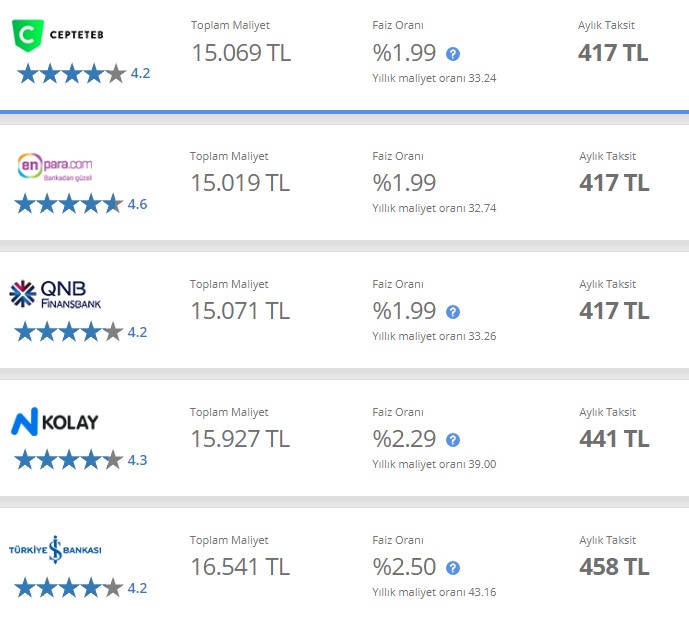Click the 16.541 TL total cost
689x621 pixels.
[240, 567]
